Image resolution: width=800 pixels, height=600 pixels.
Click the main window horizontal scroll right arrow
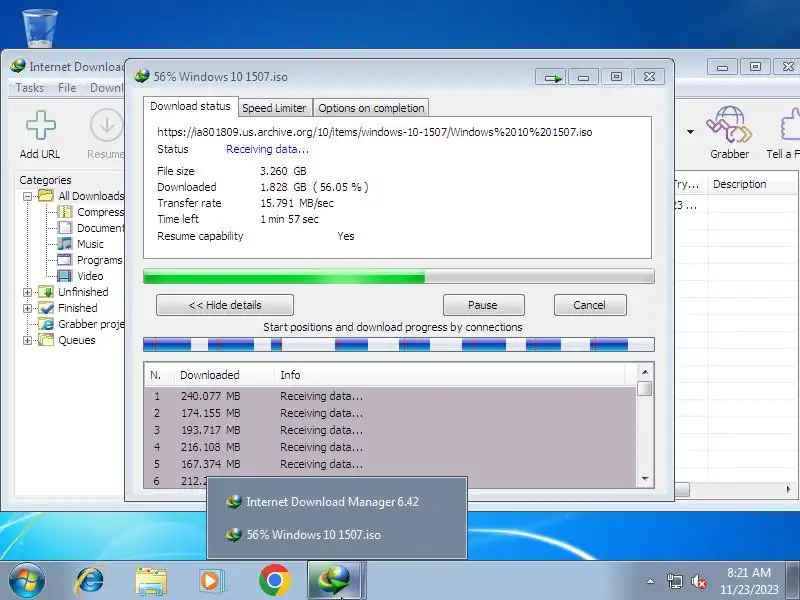click(x=788, y=489)
